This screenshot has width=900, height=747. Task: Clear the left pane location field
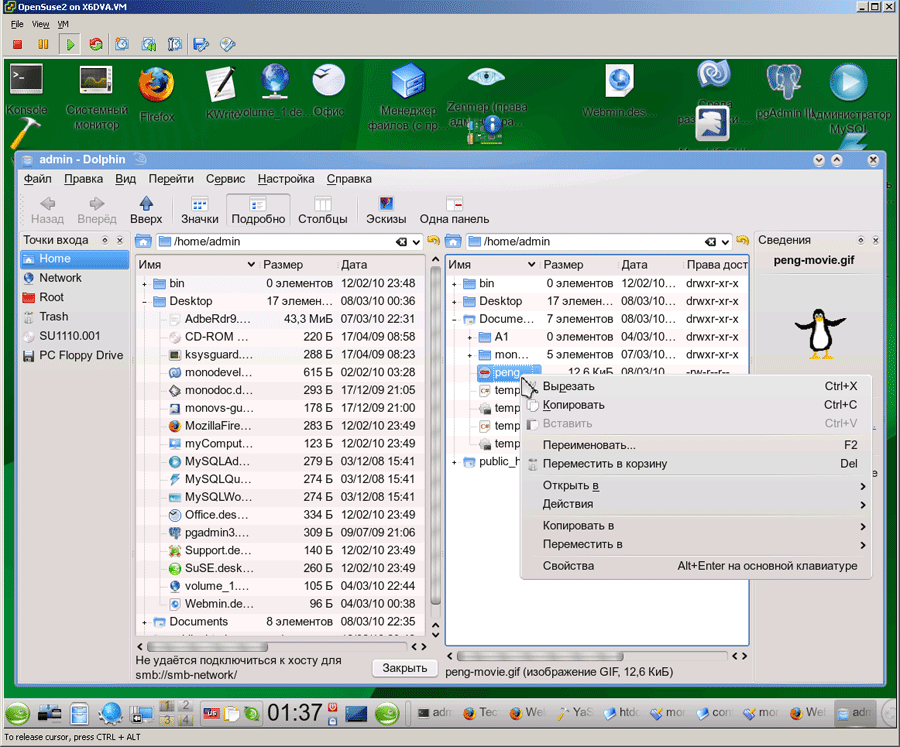401,242
